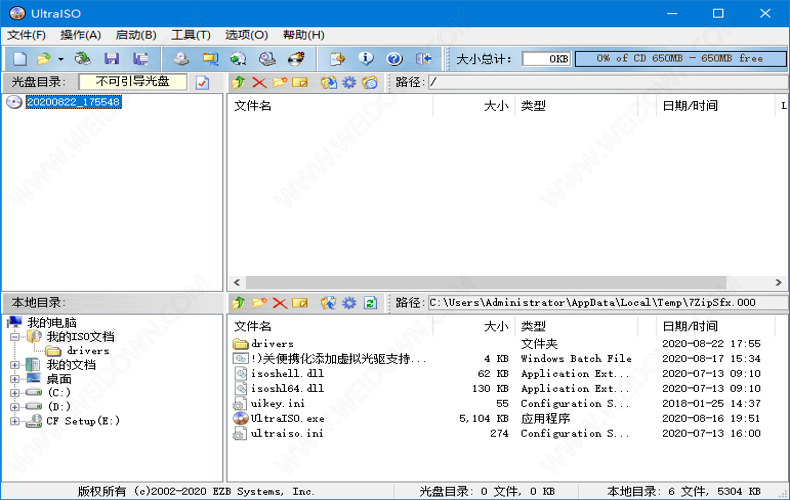Select UltraISO.exe in the local file list
Viewport: 790px width, 500px height.
287,418
